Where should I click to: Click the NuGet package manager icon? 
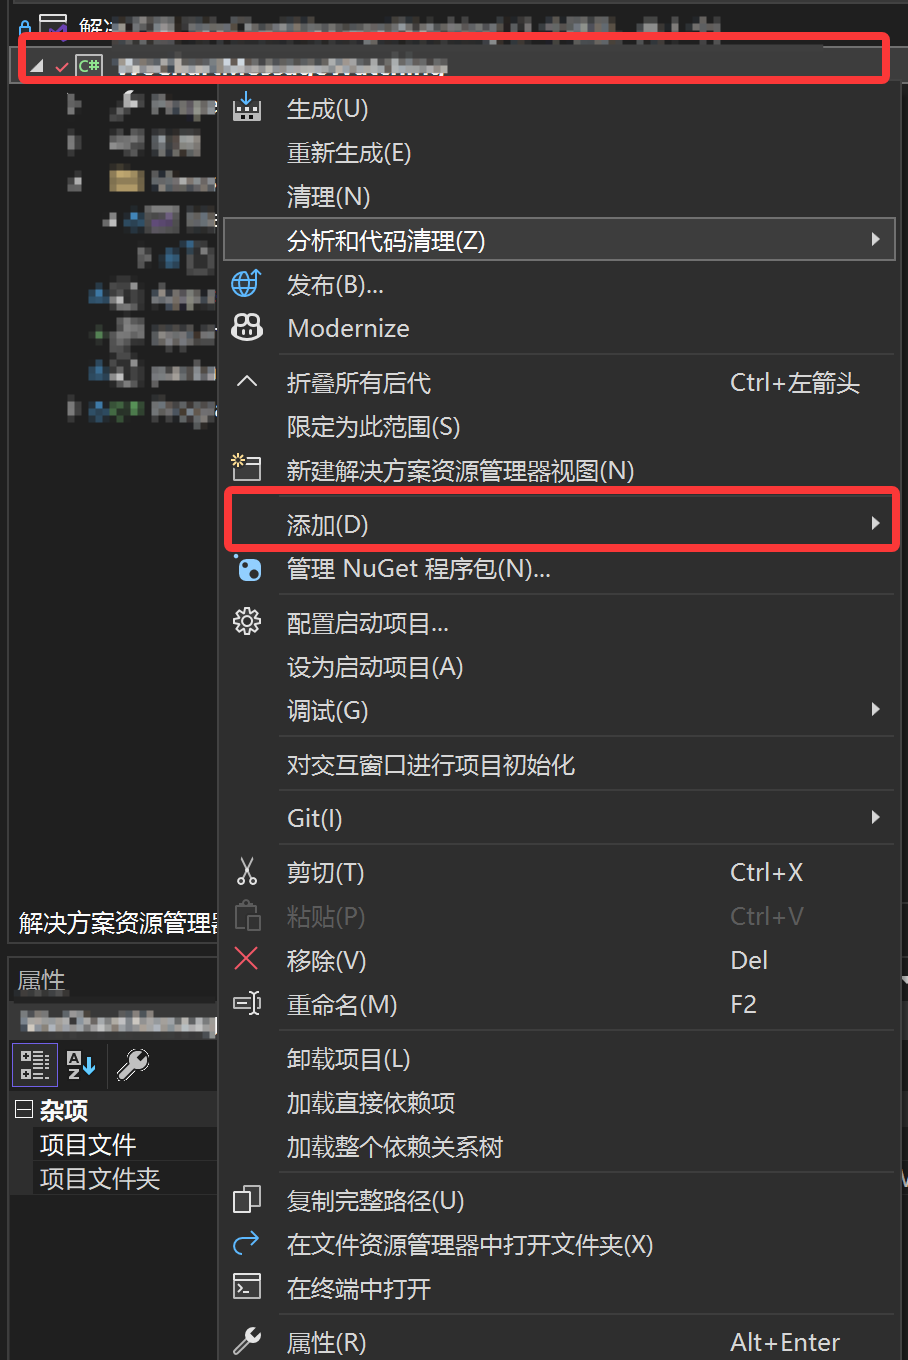pyautogui.click(x=247, y=569)
